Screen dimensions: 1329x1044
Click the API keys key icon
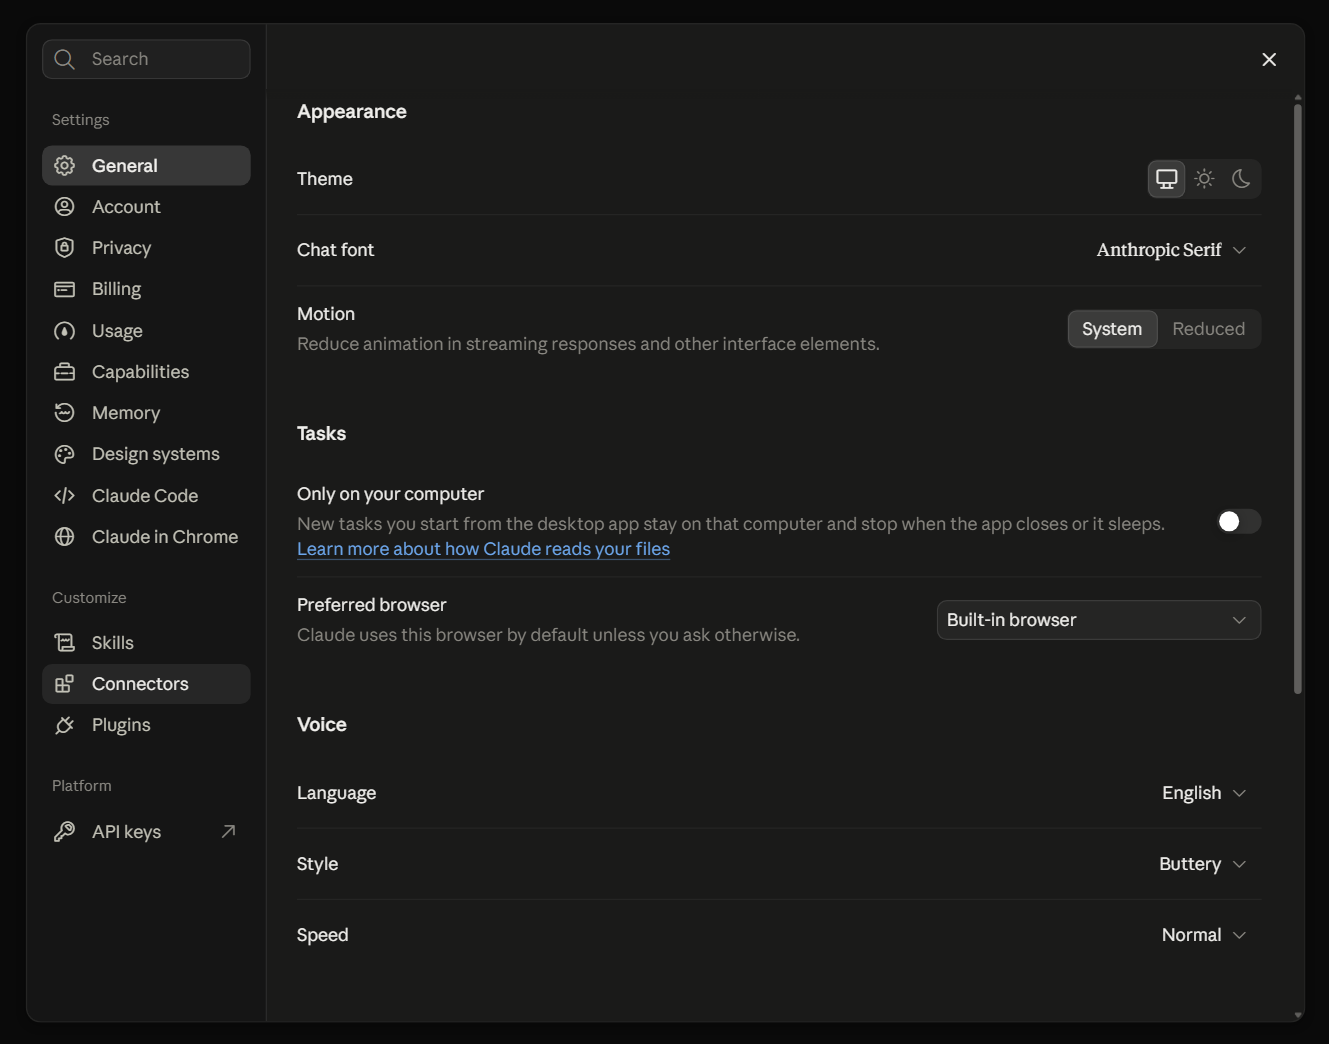click(x=65, y=831)
